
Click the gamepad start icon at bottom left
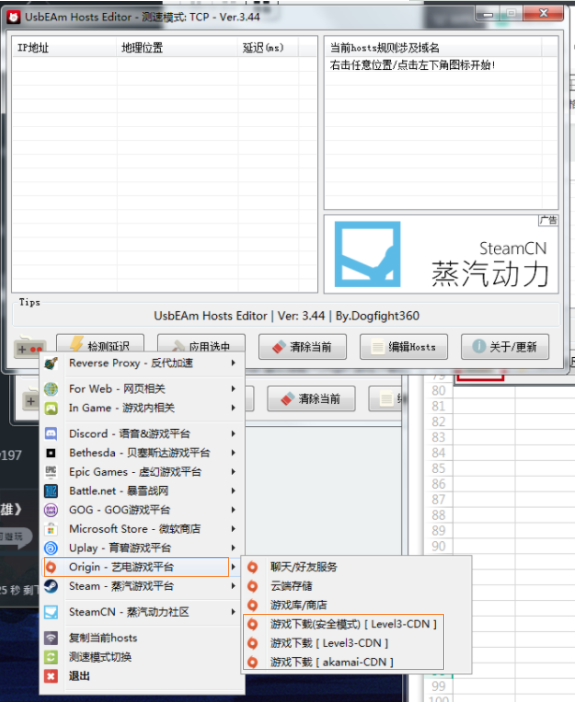pos(30,347)
